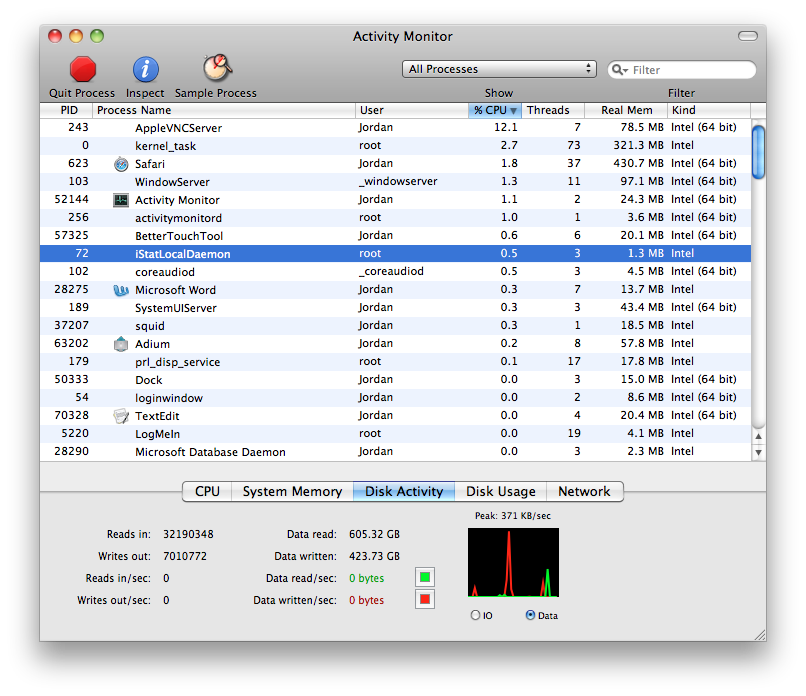Click the red Data written color swatch
This screenshot has width=806, height=696.
pos(425,599)
